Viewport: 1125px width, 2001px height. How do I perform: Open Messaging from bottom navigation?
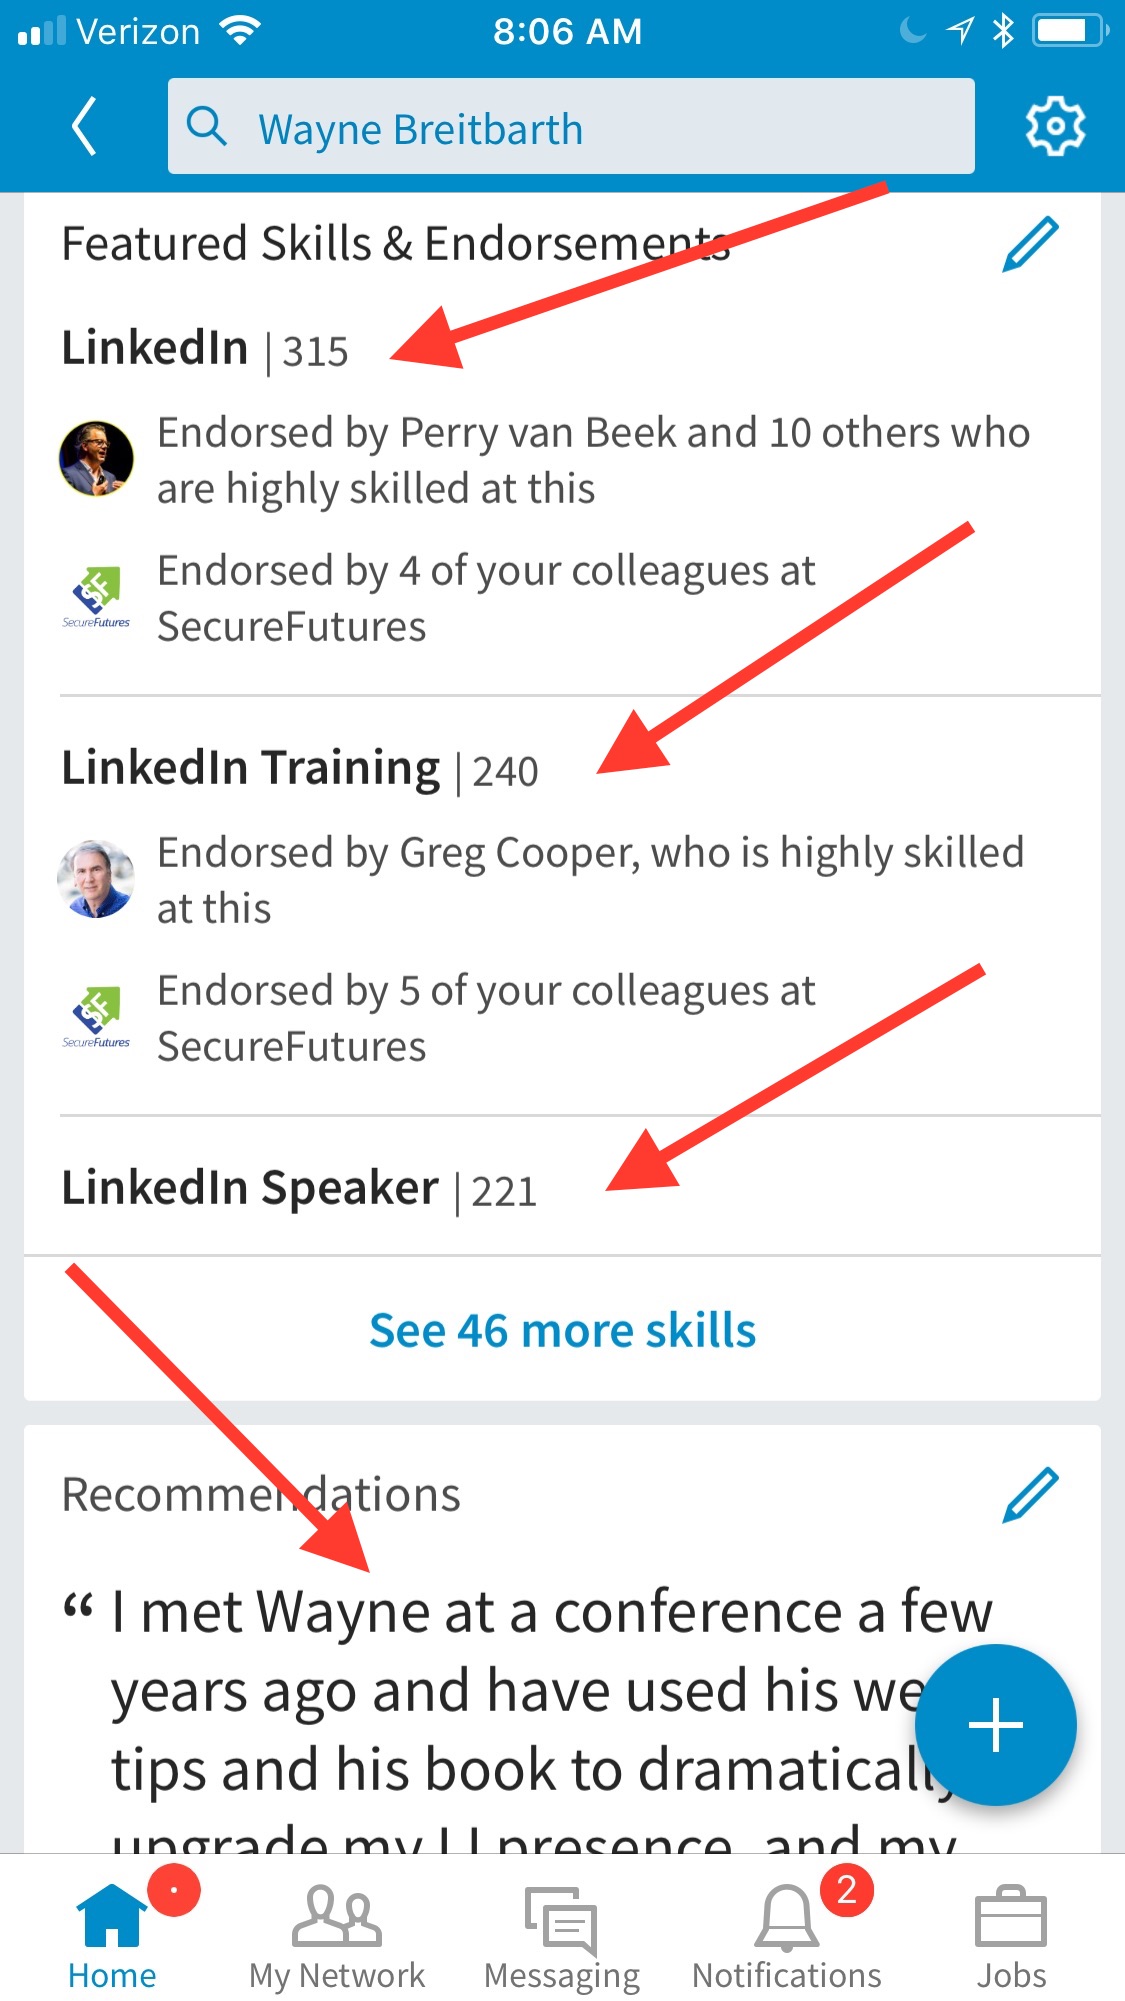[561, 1935]
